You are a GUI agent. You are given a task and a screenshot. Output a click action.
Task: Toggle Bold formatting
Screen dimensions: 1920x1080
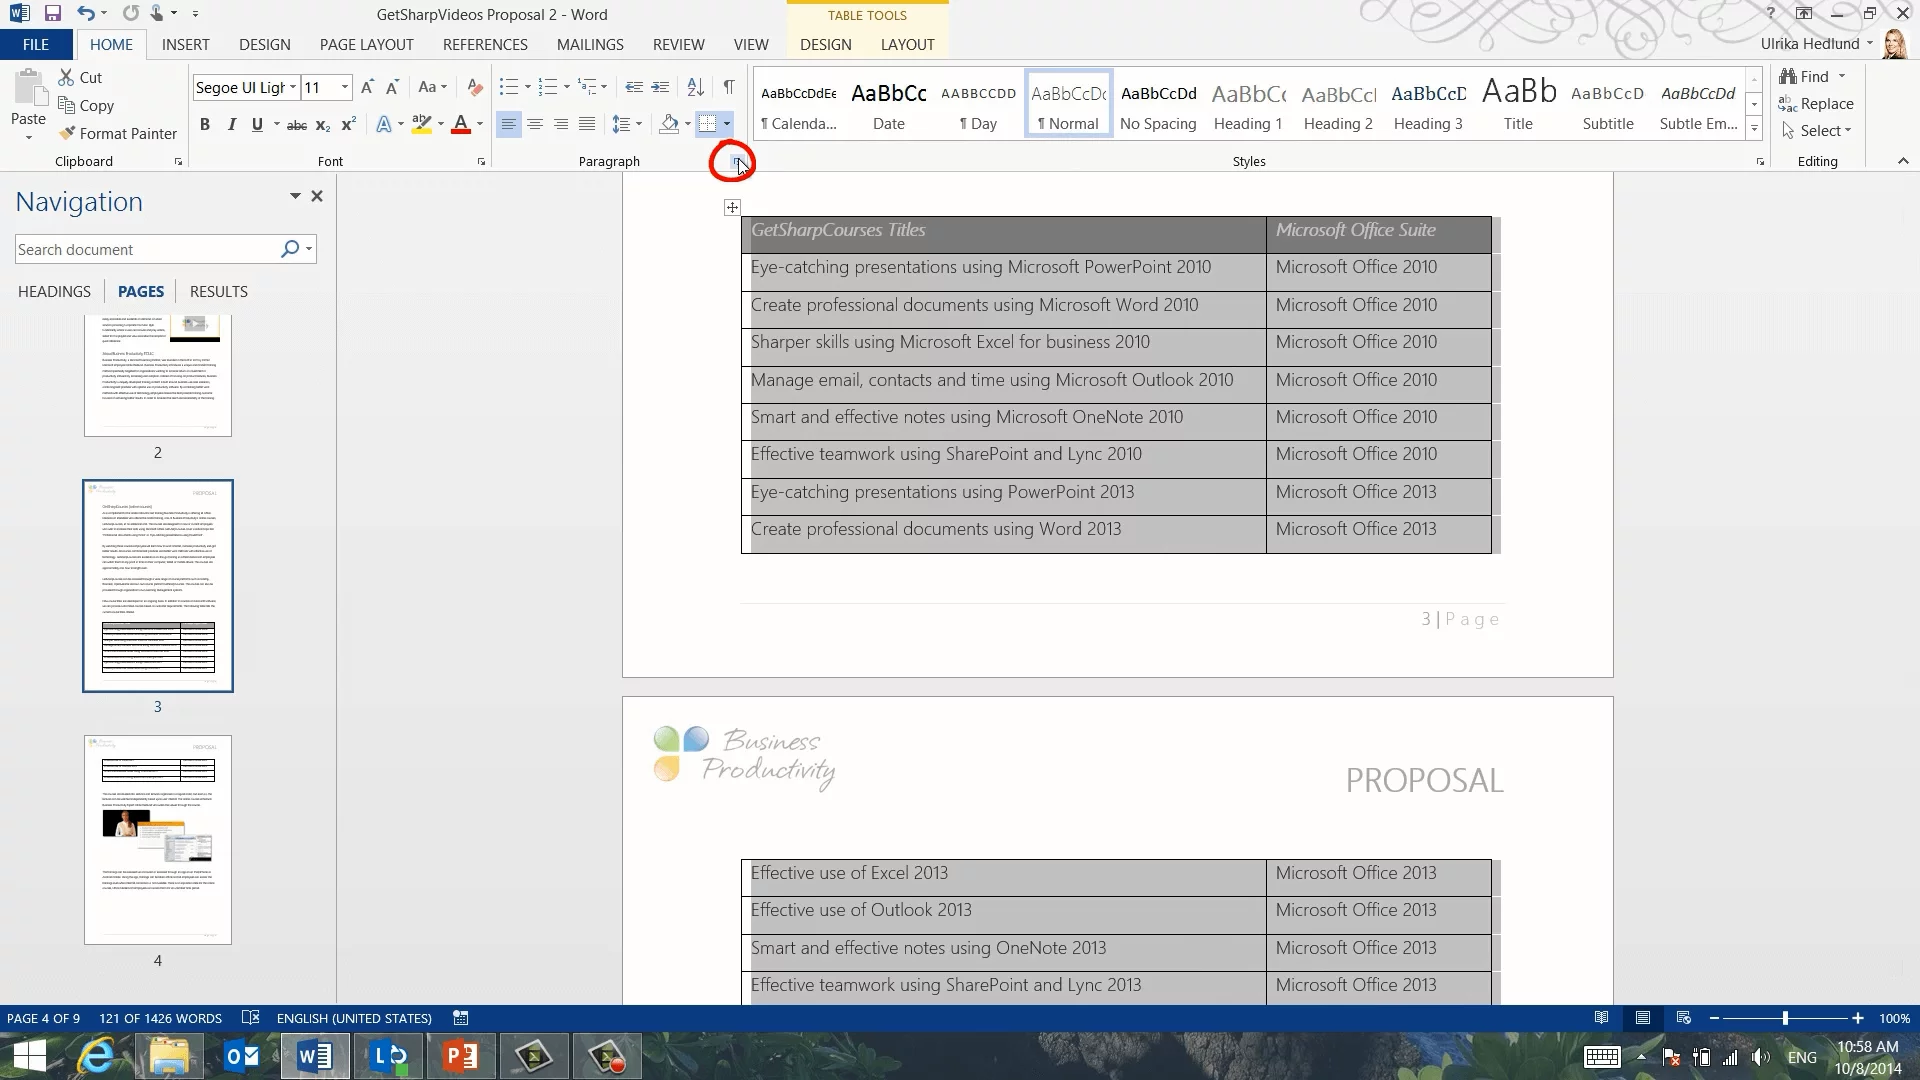click(205, 125)
